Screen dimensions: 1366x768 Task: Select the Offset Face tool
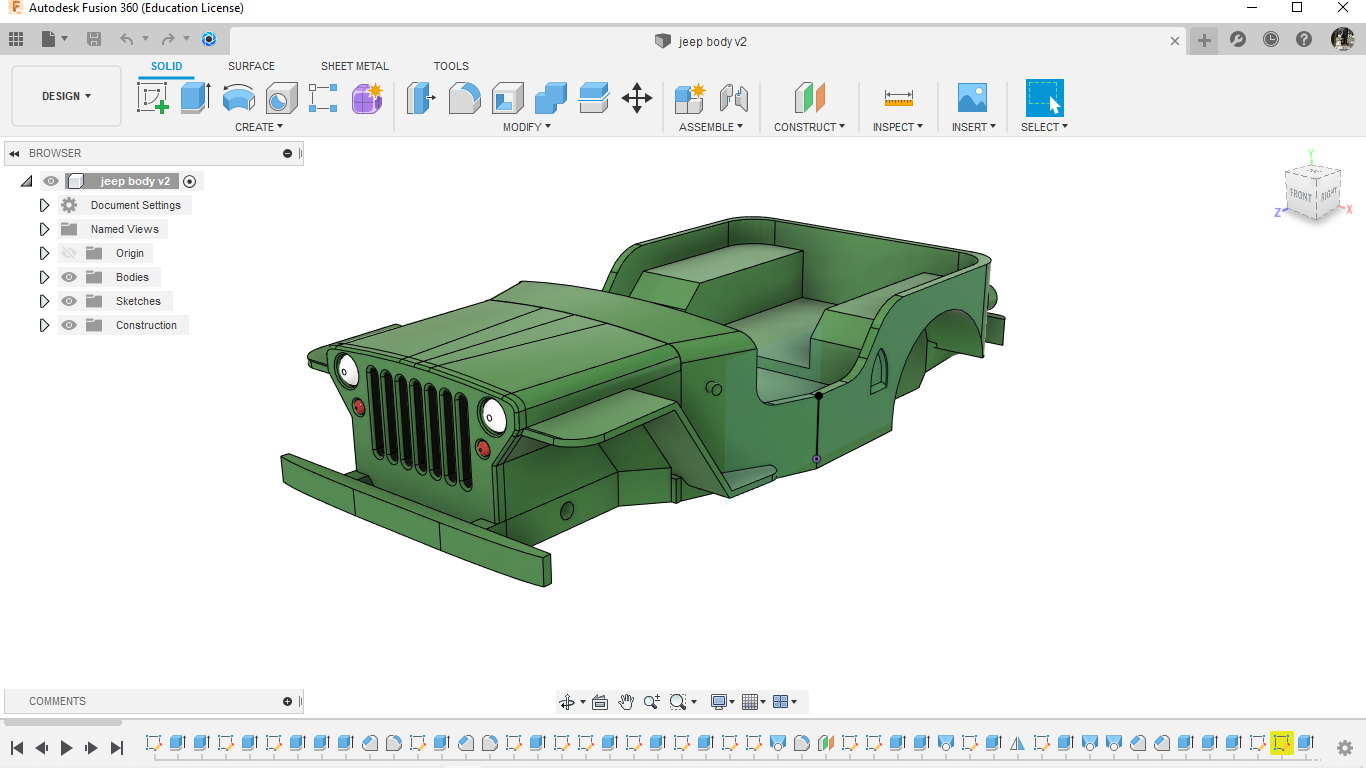point(594,98)
